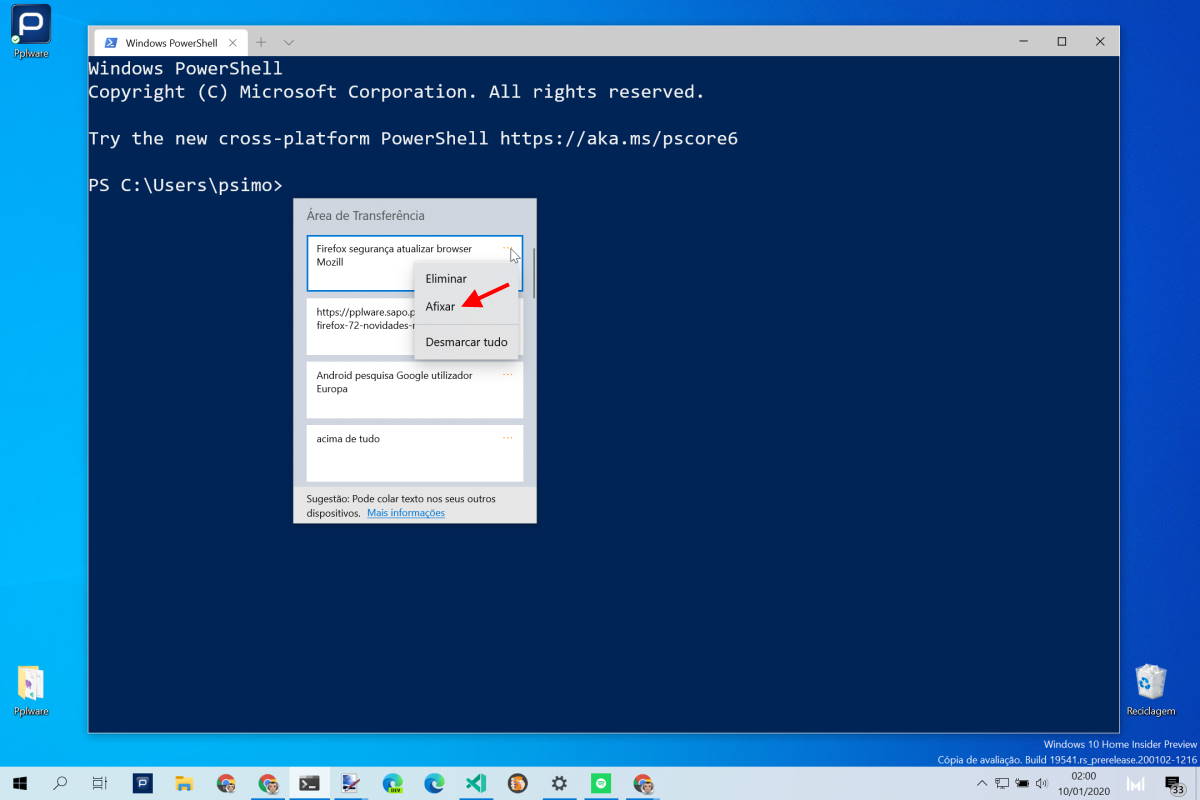Click the Mais informações link
The height and width of the screenshot is (800, 1200).
point(405,512)
